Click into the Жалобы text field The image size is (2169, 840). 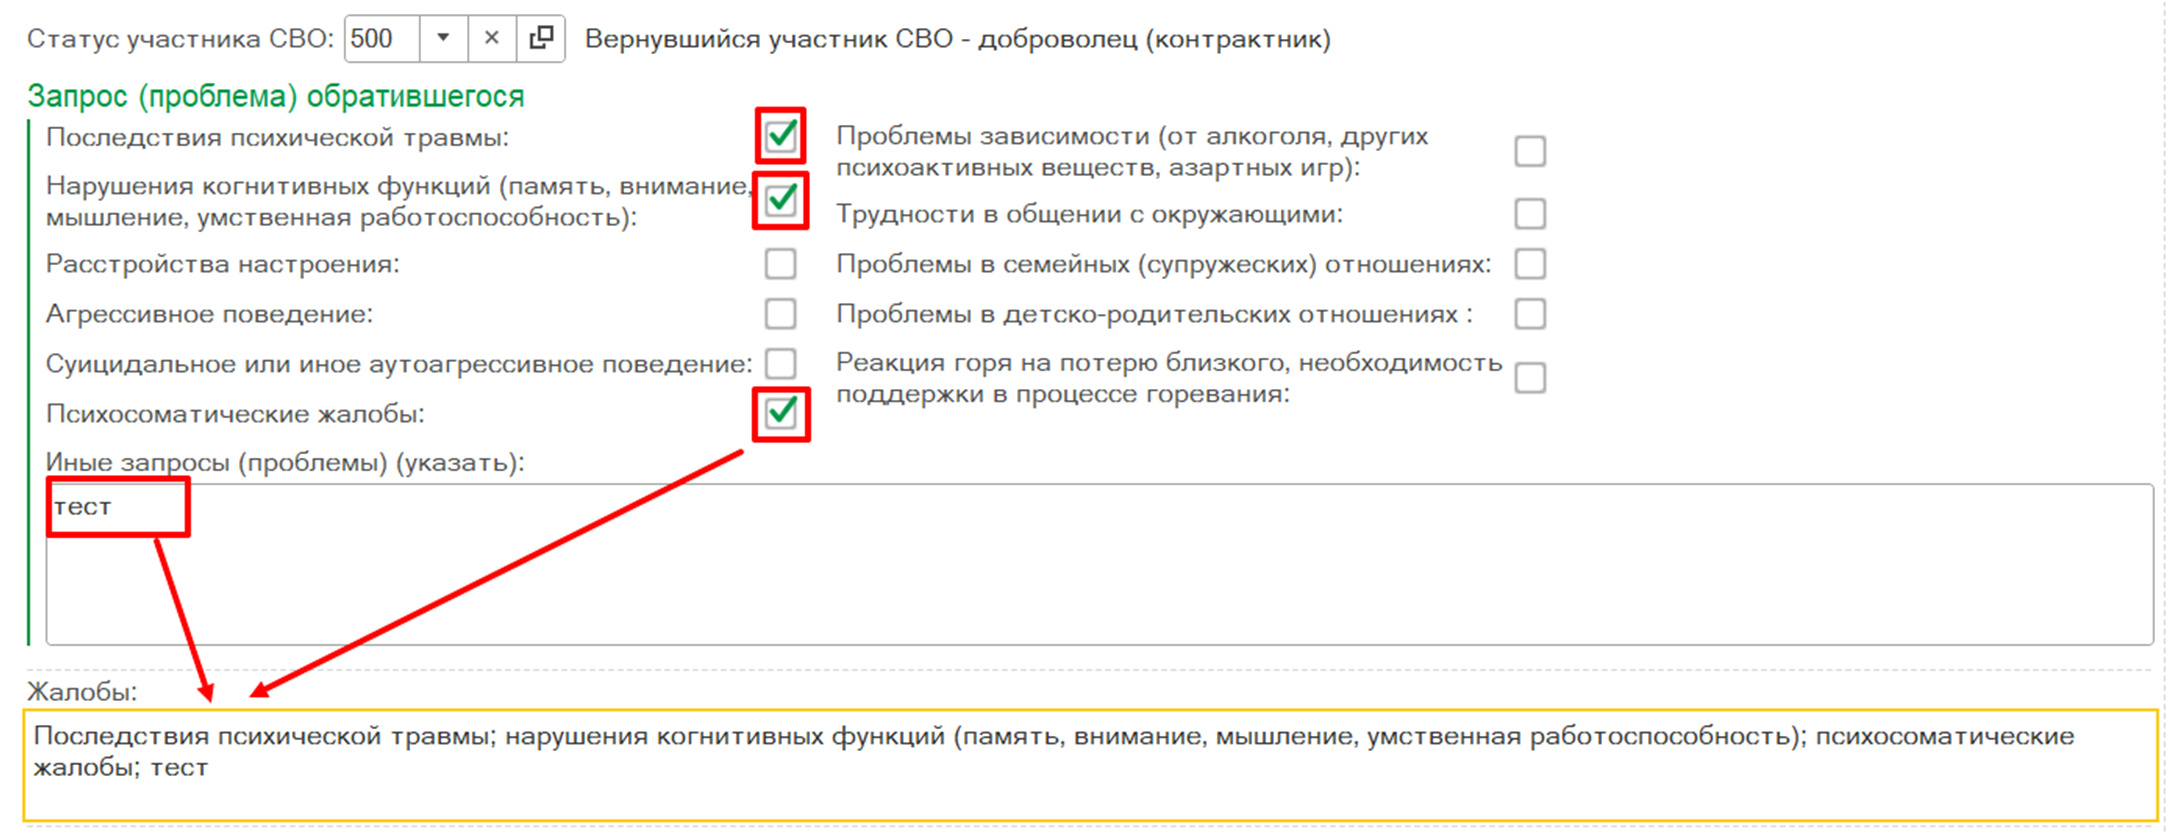point(1090,790)
